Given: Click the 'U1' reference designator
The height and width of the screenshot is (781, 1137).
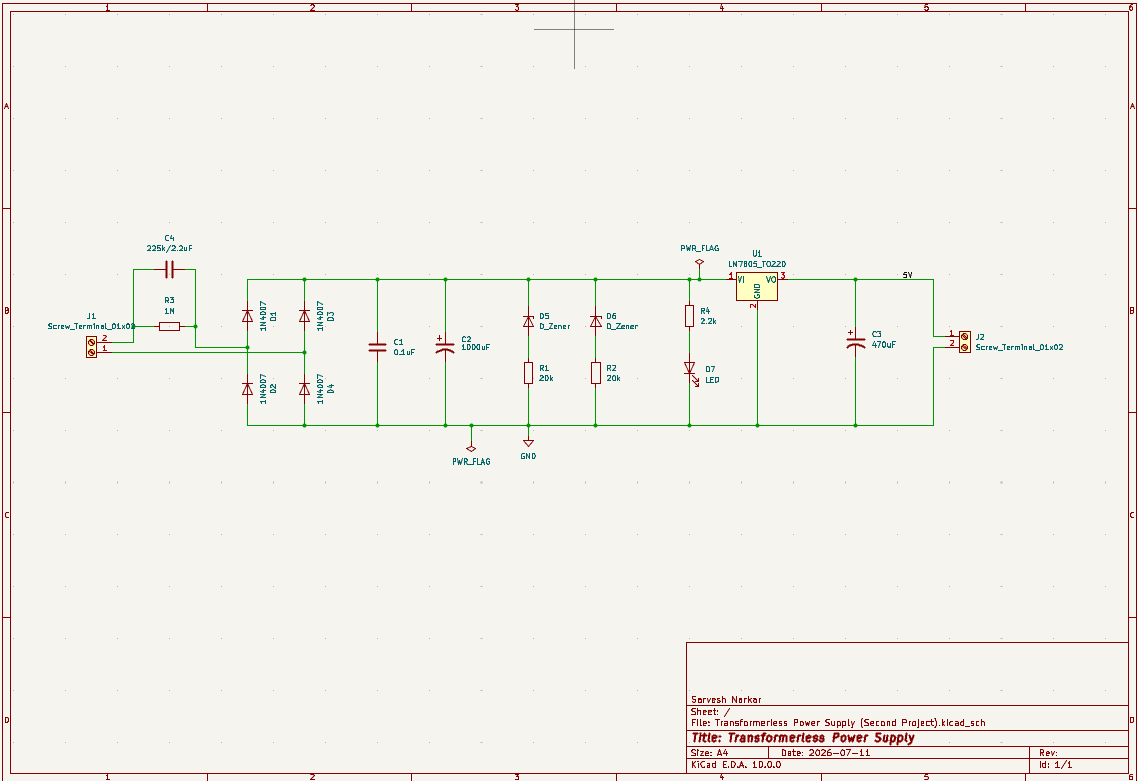Looking at the screenshot, I should click(757, 254).
